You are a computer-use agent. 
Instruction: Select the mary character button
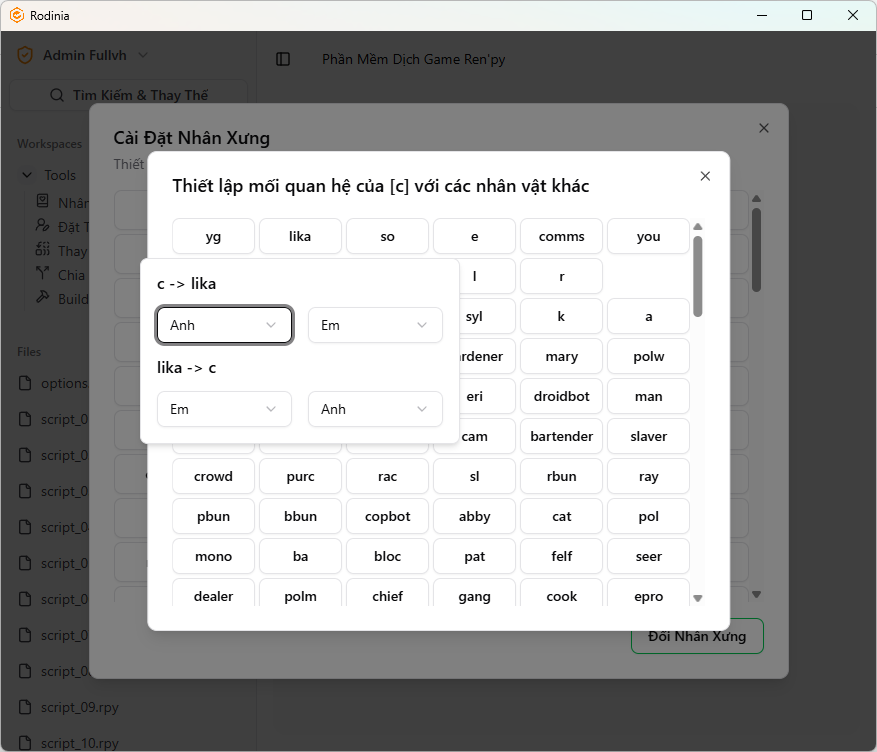coord(562,356)
